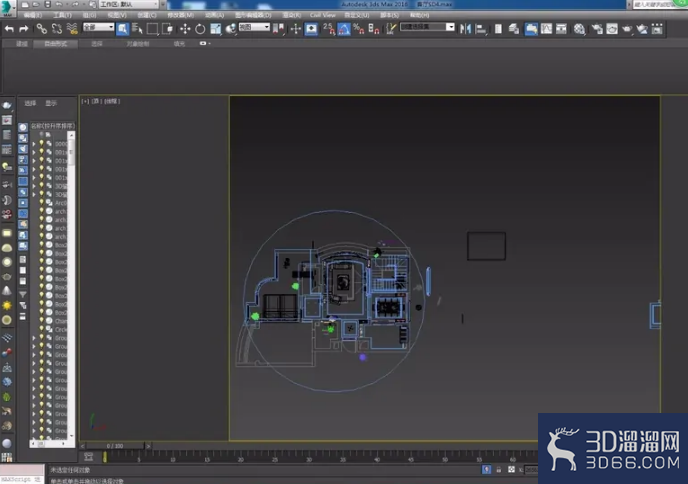This screenshot has width=688, height=484.
Task: Open the Workspace selector dropdown
Action: pyautogui.click(x=129, y=4)
